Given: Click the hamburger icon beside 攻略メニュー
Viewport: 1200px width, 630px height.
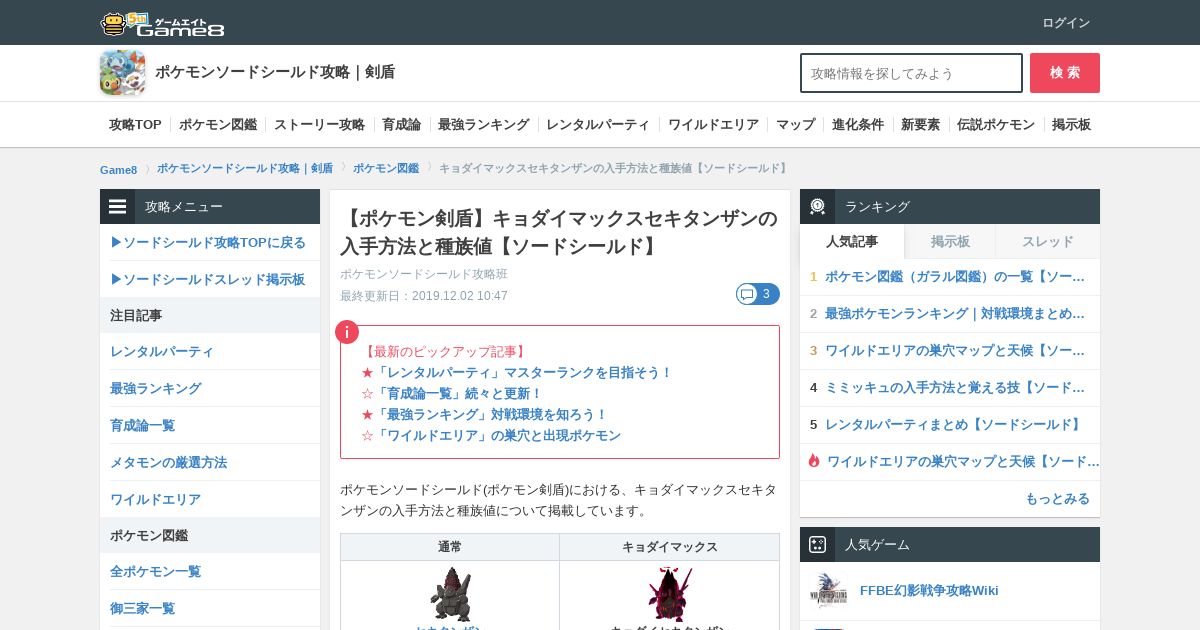Looking at the screenshot, I should [118, 207].
